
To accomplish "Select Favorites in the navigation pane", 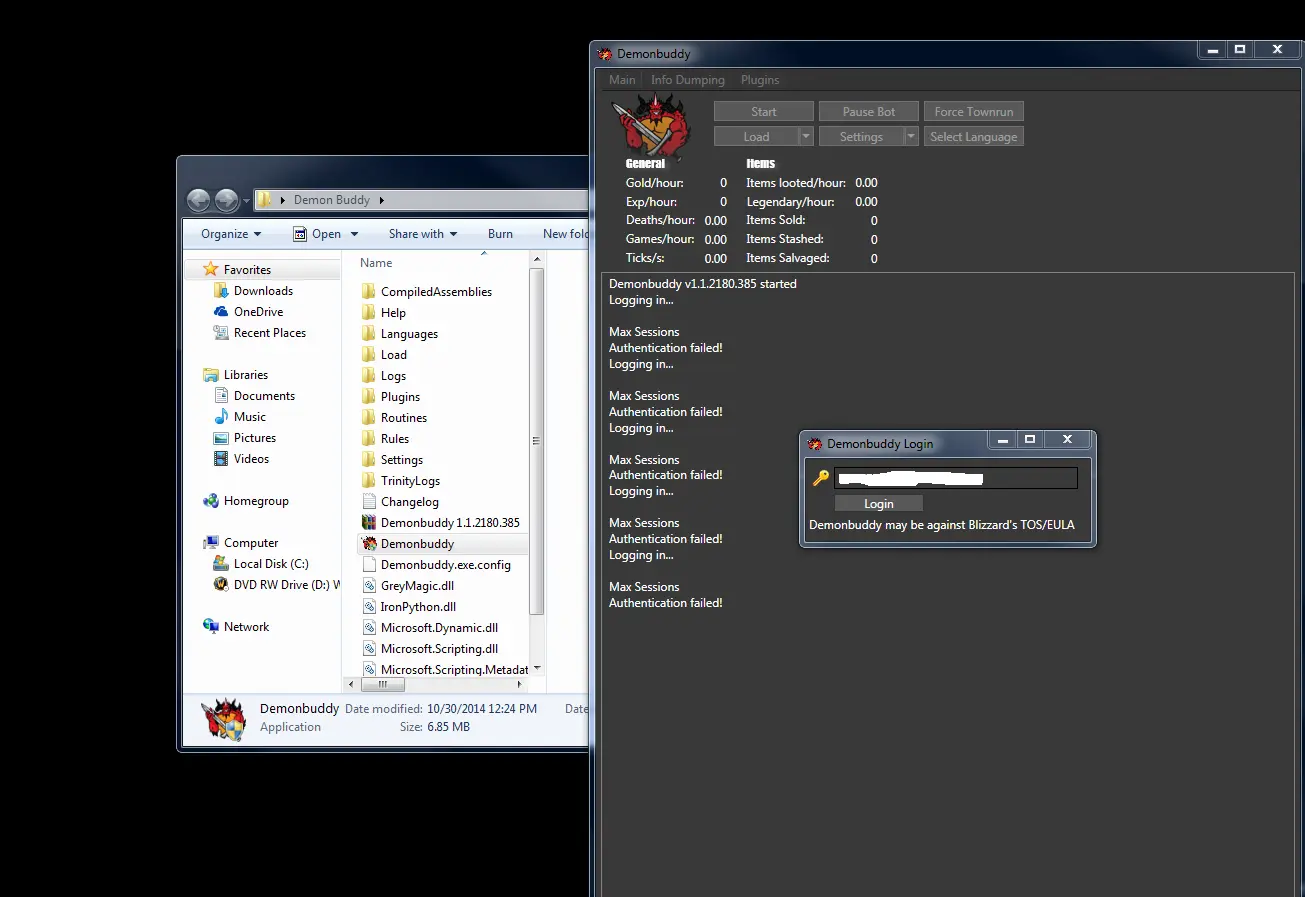I will click(247, 270).
